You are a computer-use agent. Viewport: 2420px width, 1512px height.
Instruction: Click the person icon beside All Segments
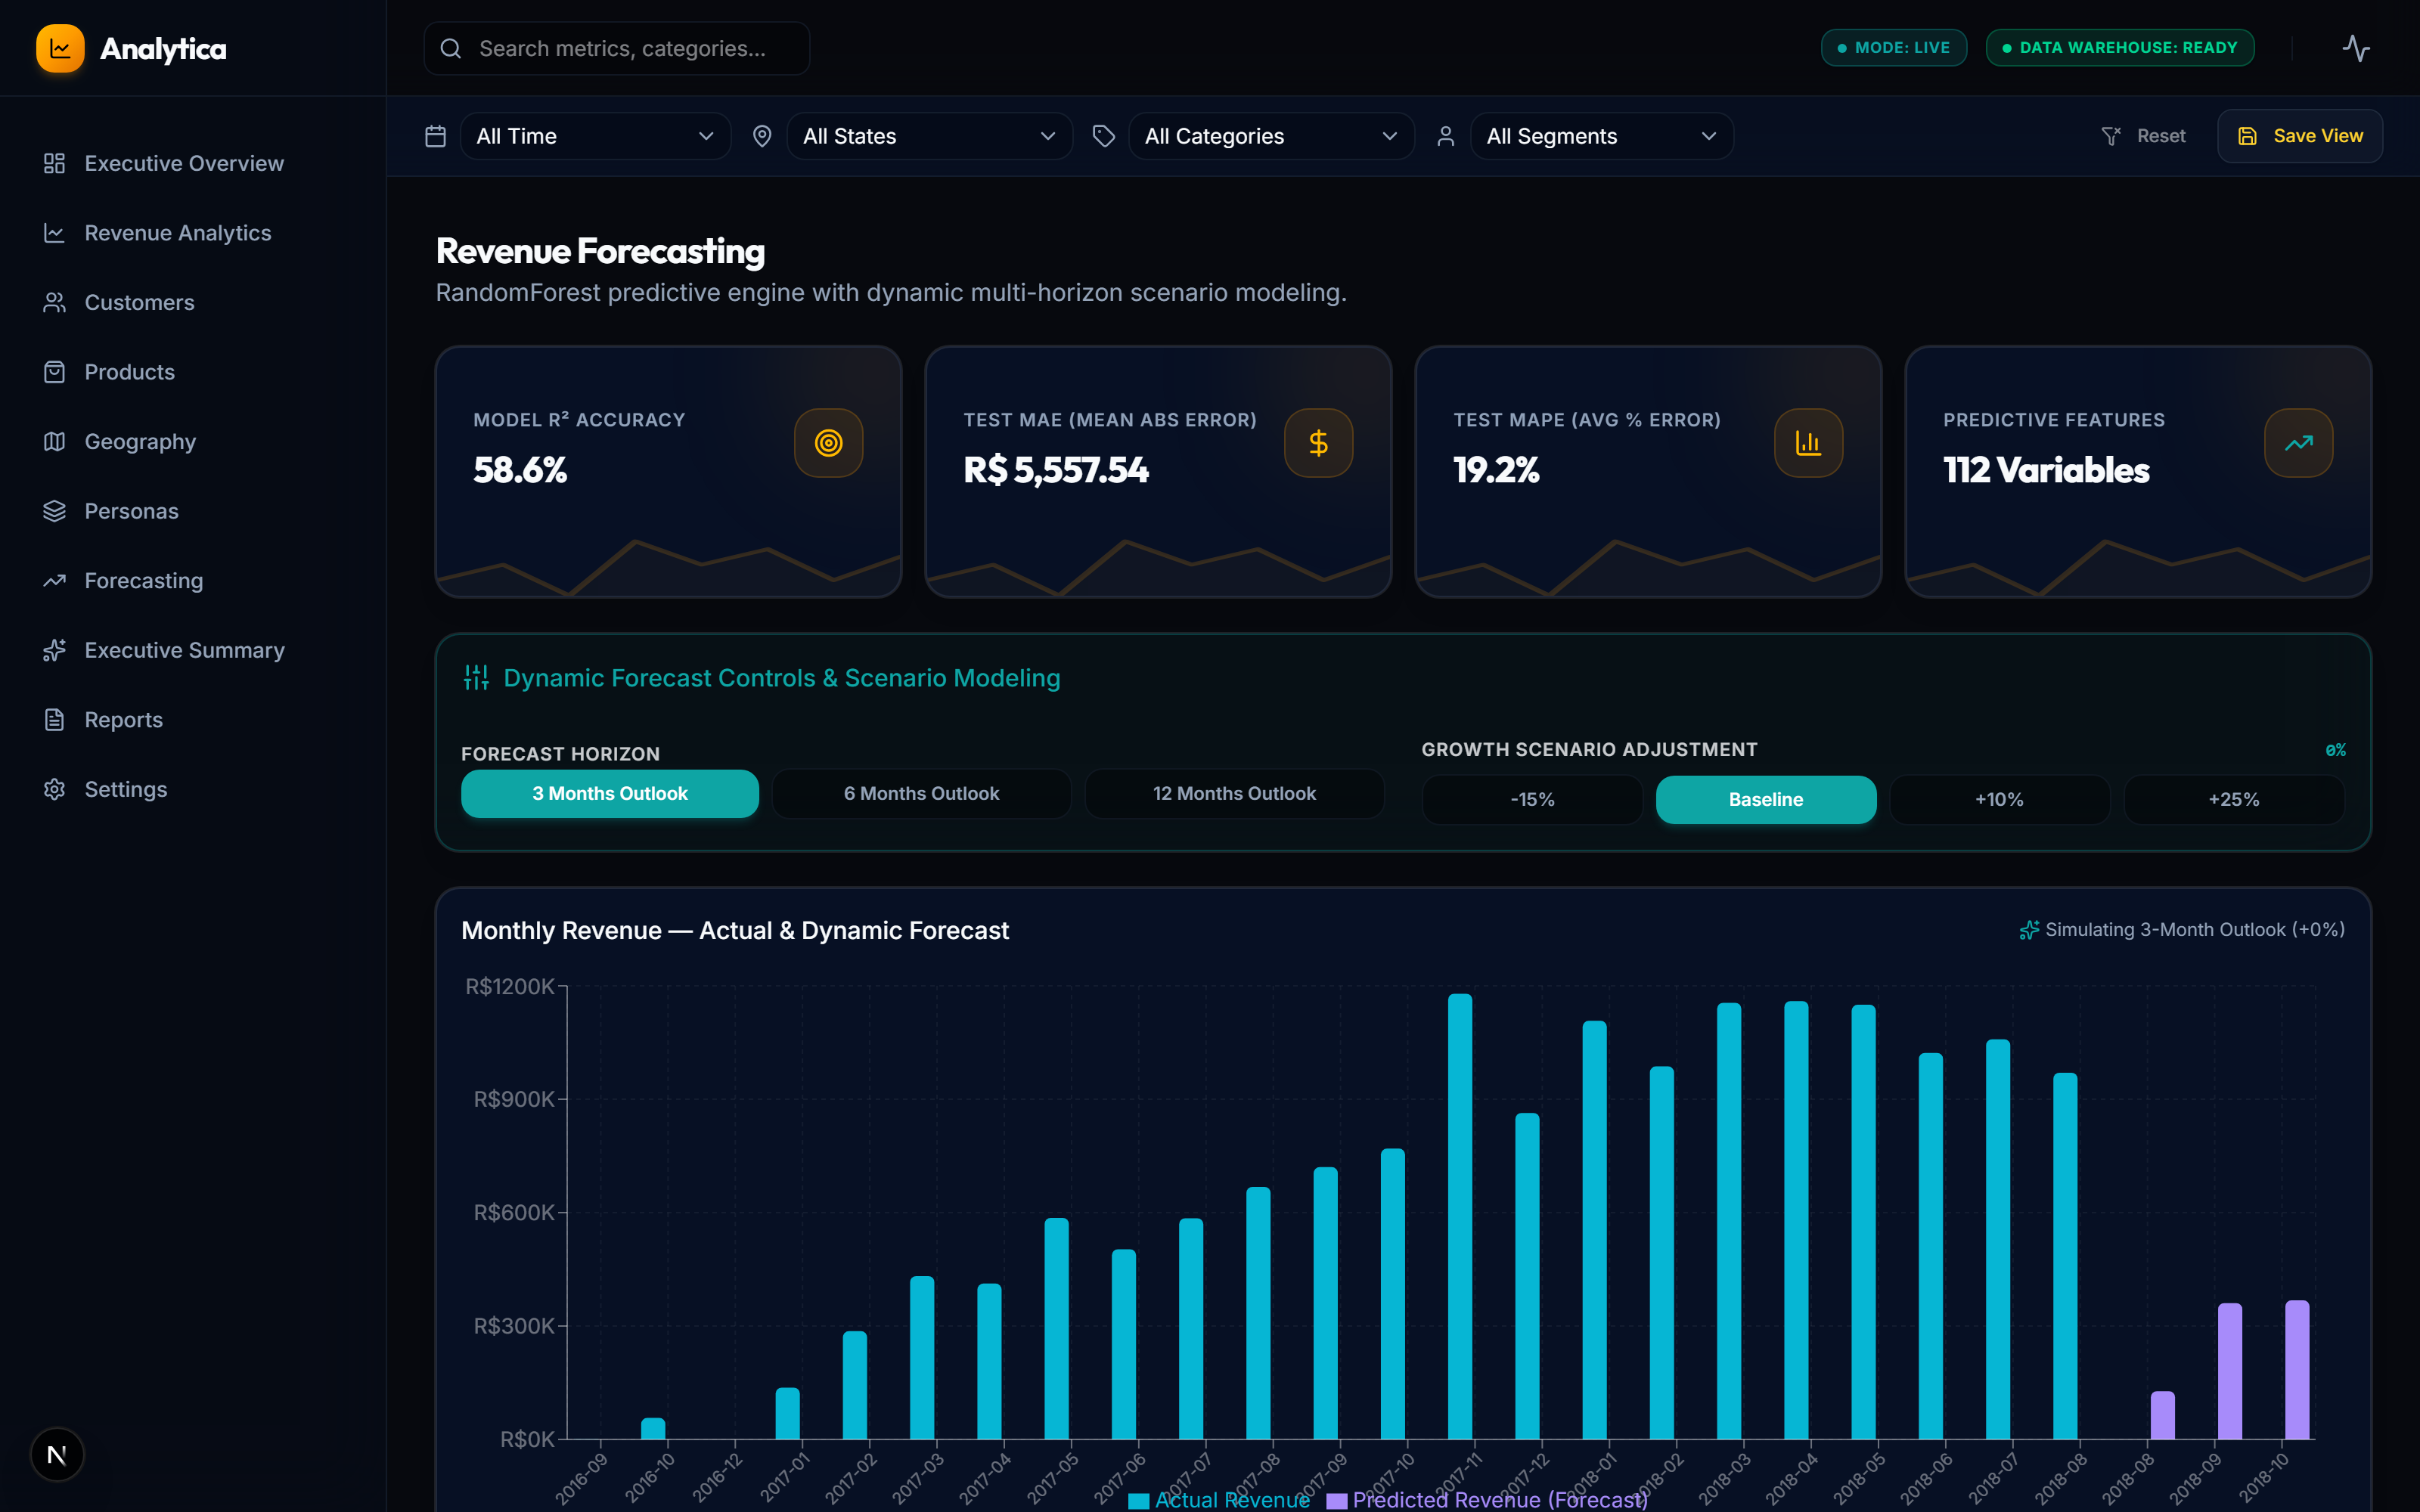[x=1445, y=136]
